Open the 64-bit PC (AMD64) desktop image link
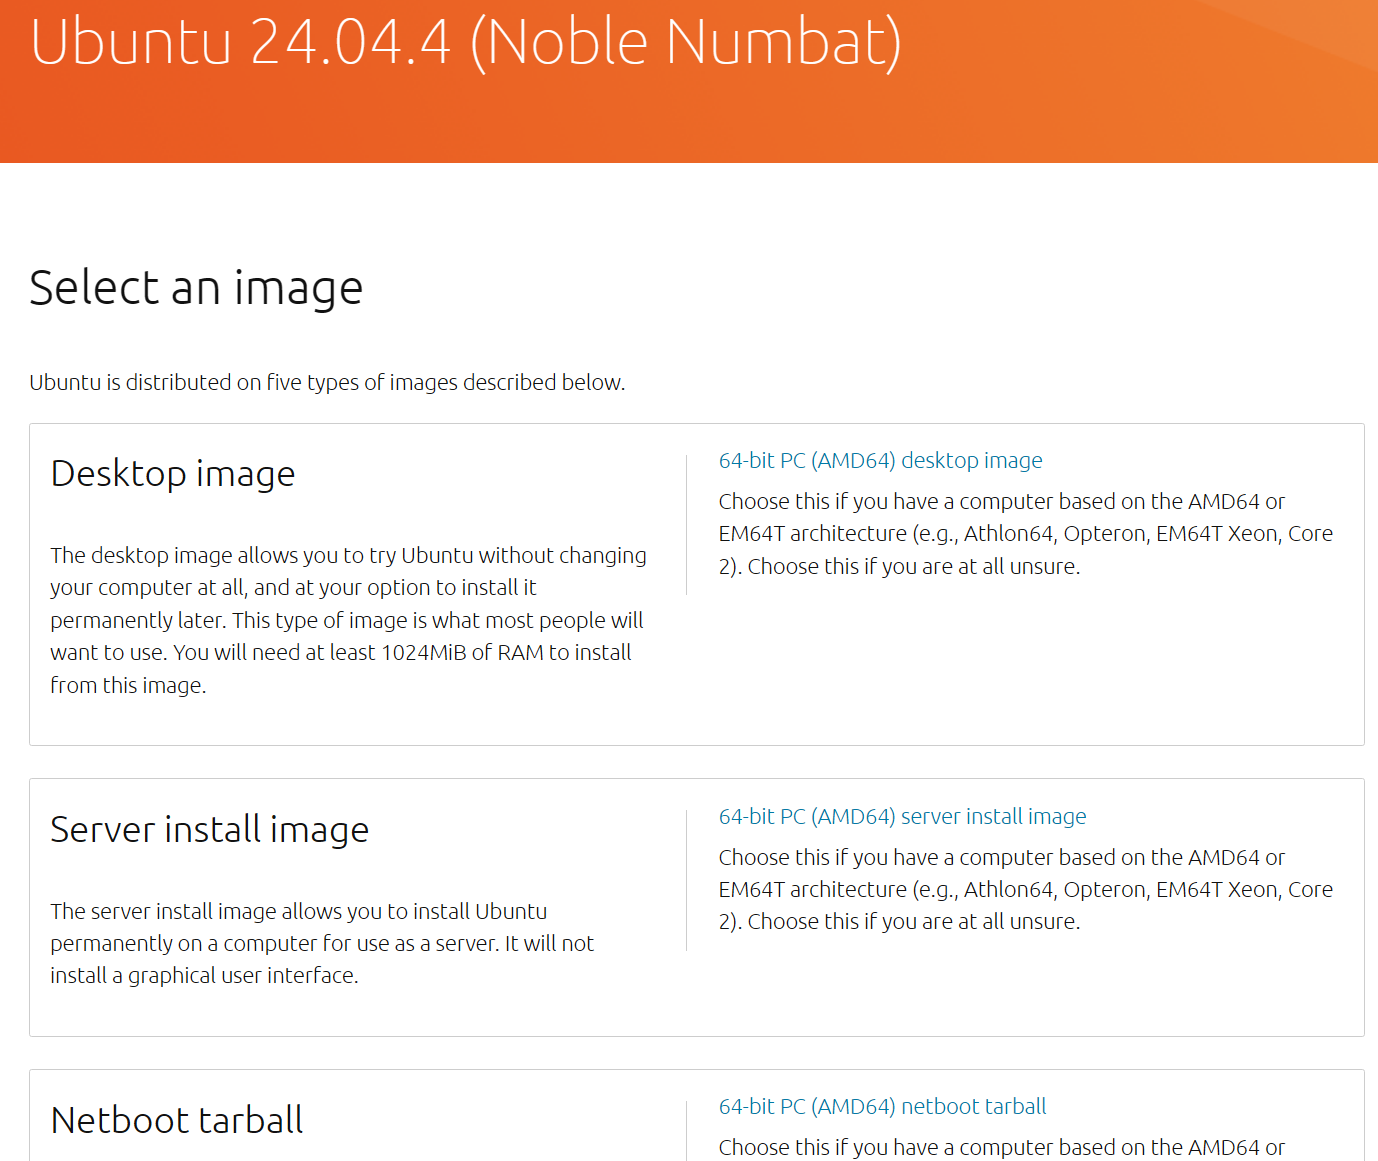The height and width of the screenshot is (1161, 1378). 880,461
